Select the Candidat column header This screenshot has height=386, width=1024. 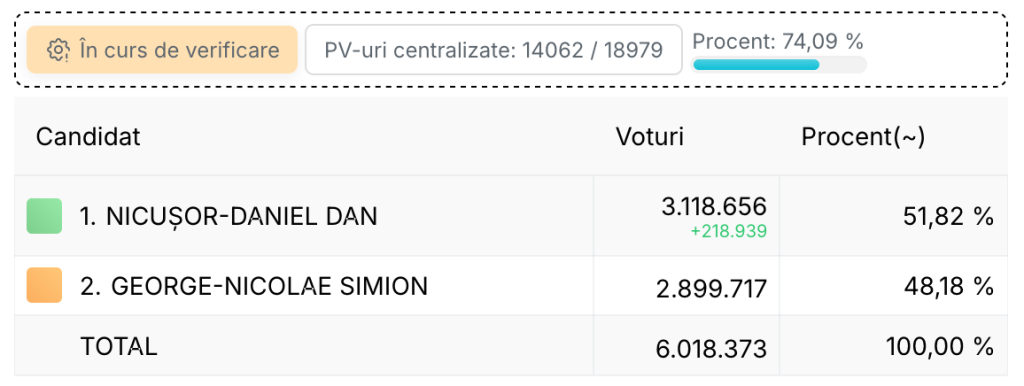tap(88, 137)
